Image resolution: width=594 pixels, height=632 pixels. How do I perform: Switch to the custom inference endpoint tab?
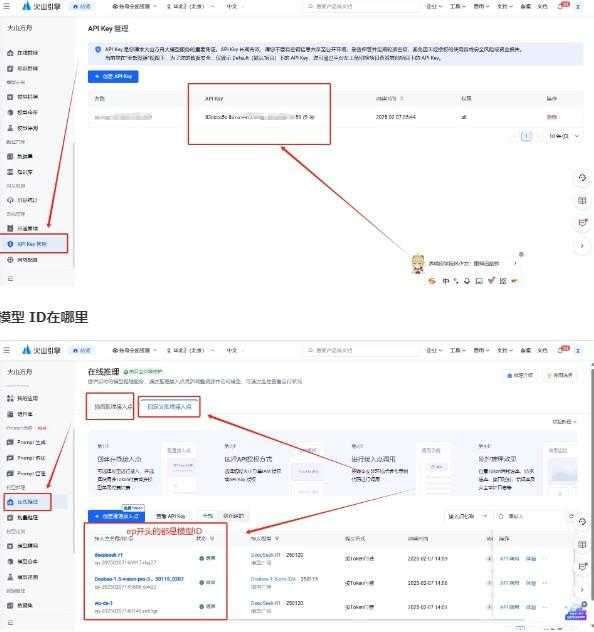click(169, 407)
